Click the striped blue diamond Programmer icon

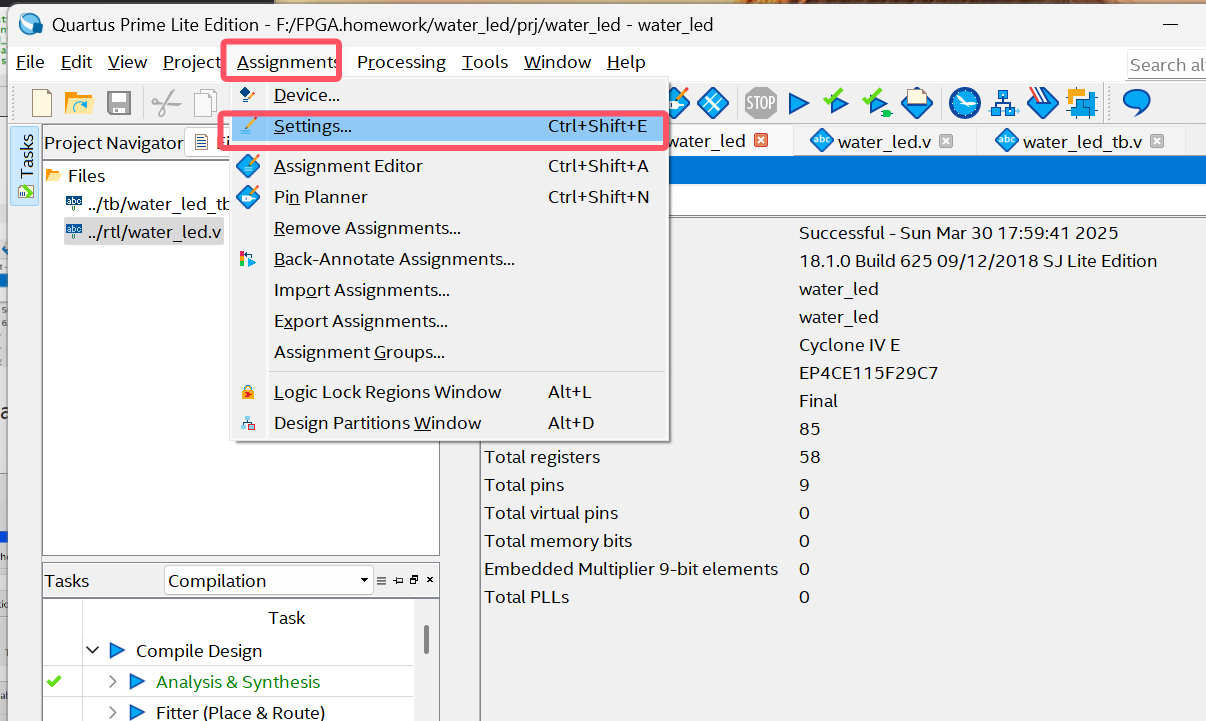point(1041,102)
